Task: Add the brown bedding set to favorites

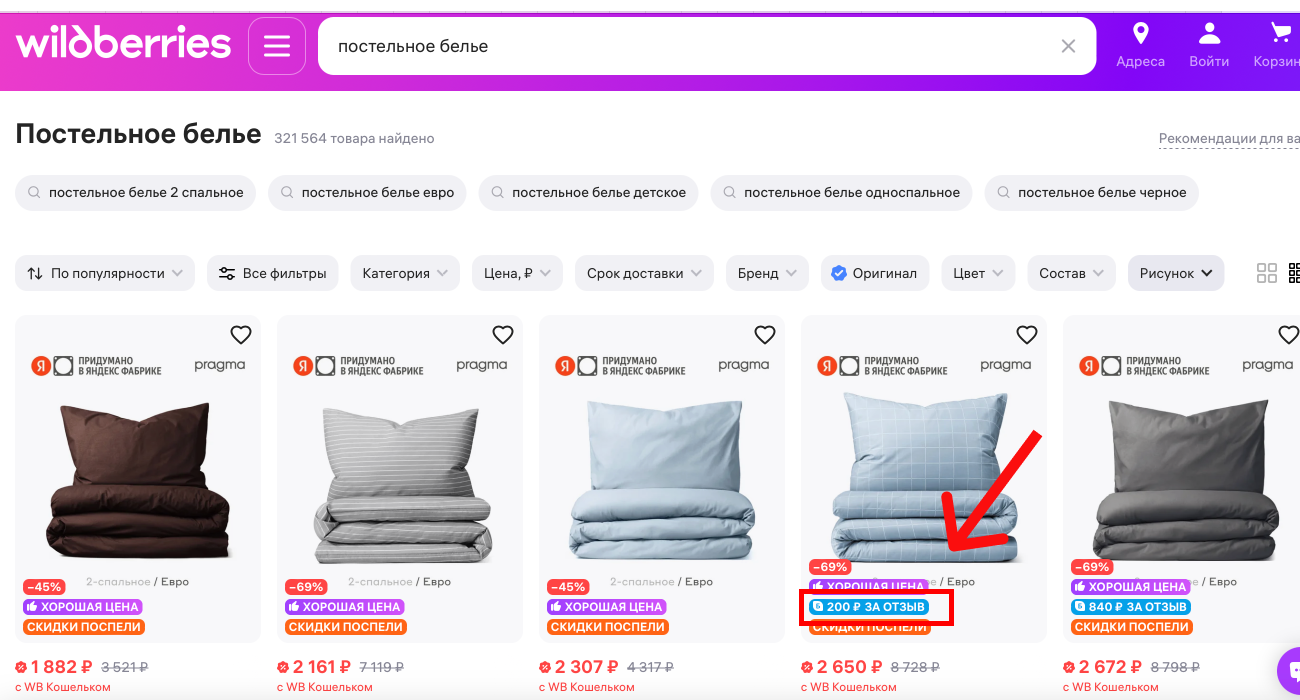Action: [241, 335]
